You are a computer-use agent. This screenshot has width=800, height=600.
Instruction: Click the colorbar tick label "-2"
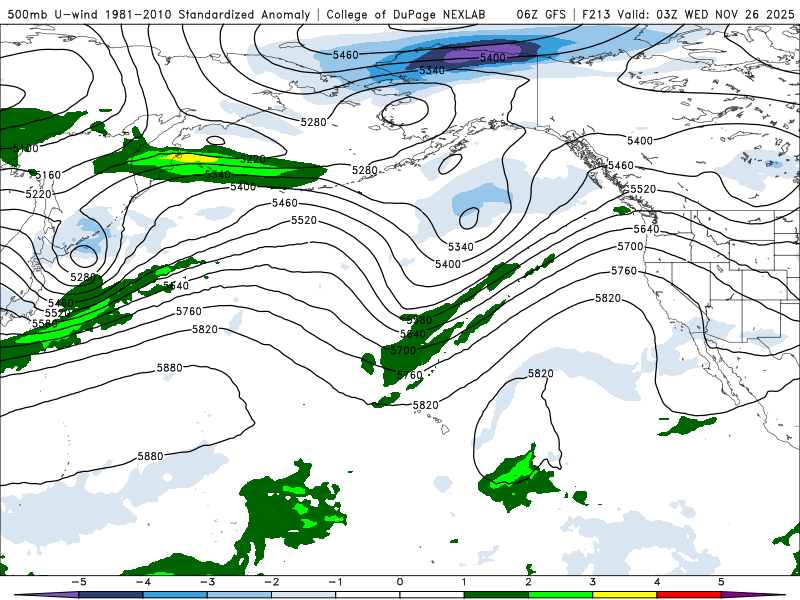(271, 582)
